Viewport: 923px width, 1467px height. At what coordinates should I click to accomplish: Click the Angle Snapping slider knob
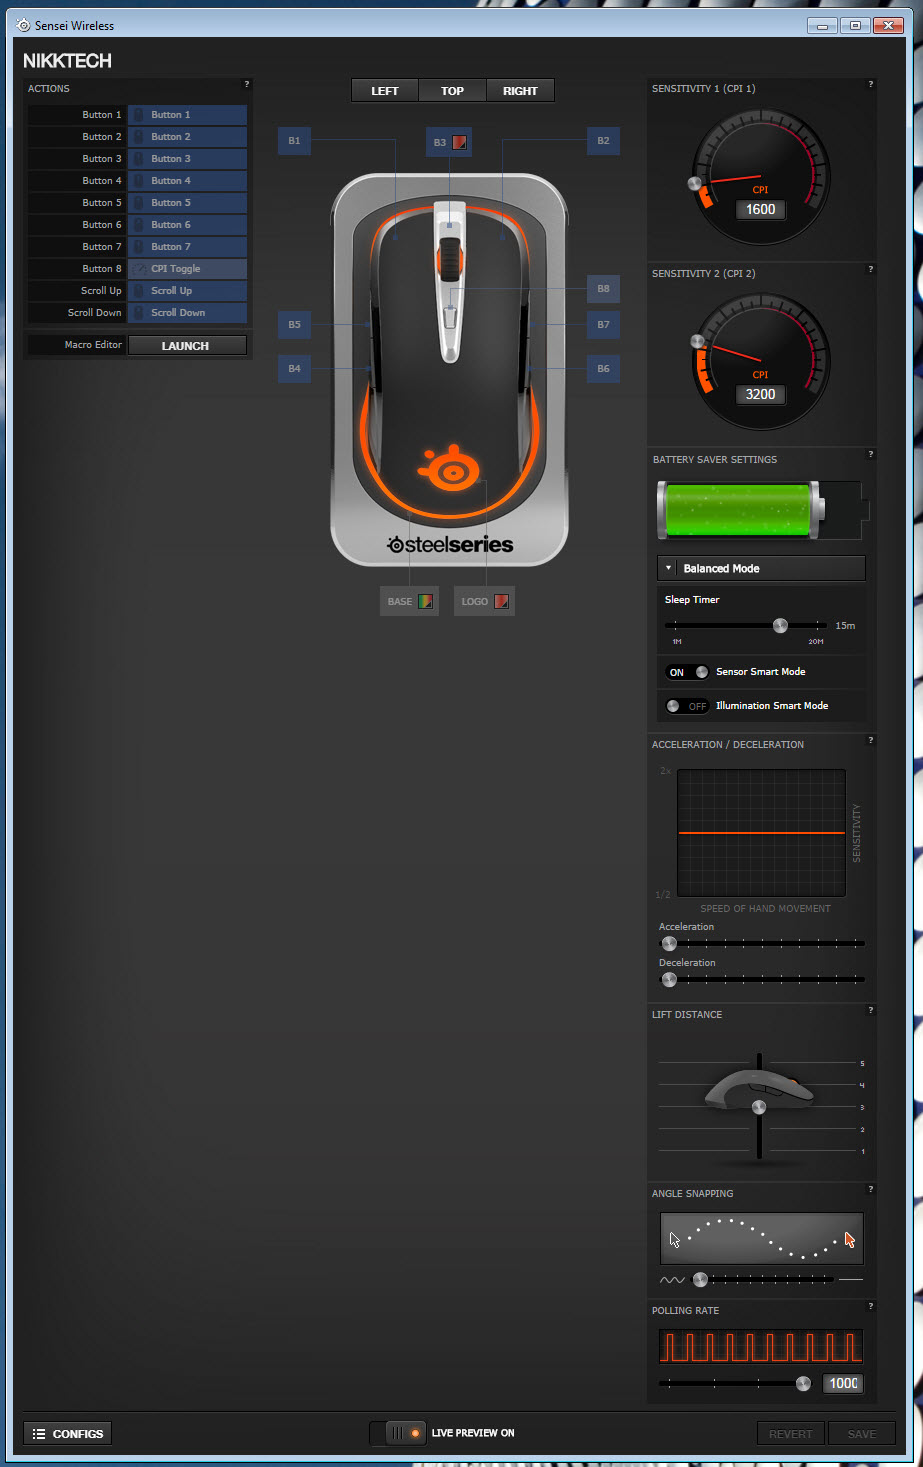point(700,1279)
